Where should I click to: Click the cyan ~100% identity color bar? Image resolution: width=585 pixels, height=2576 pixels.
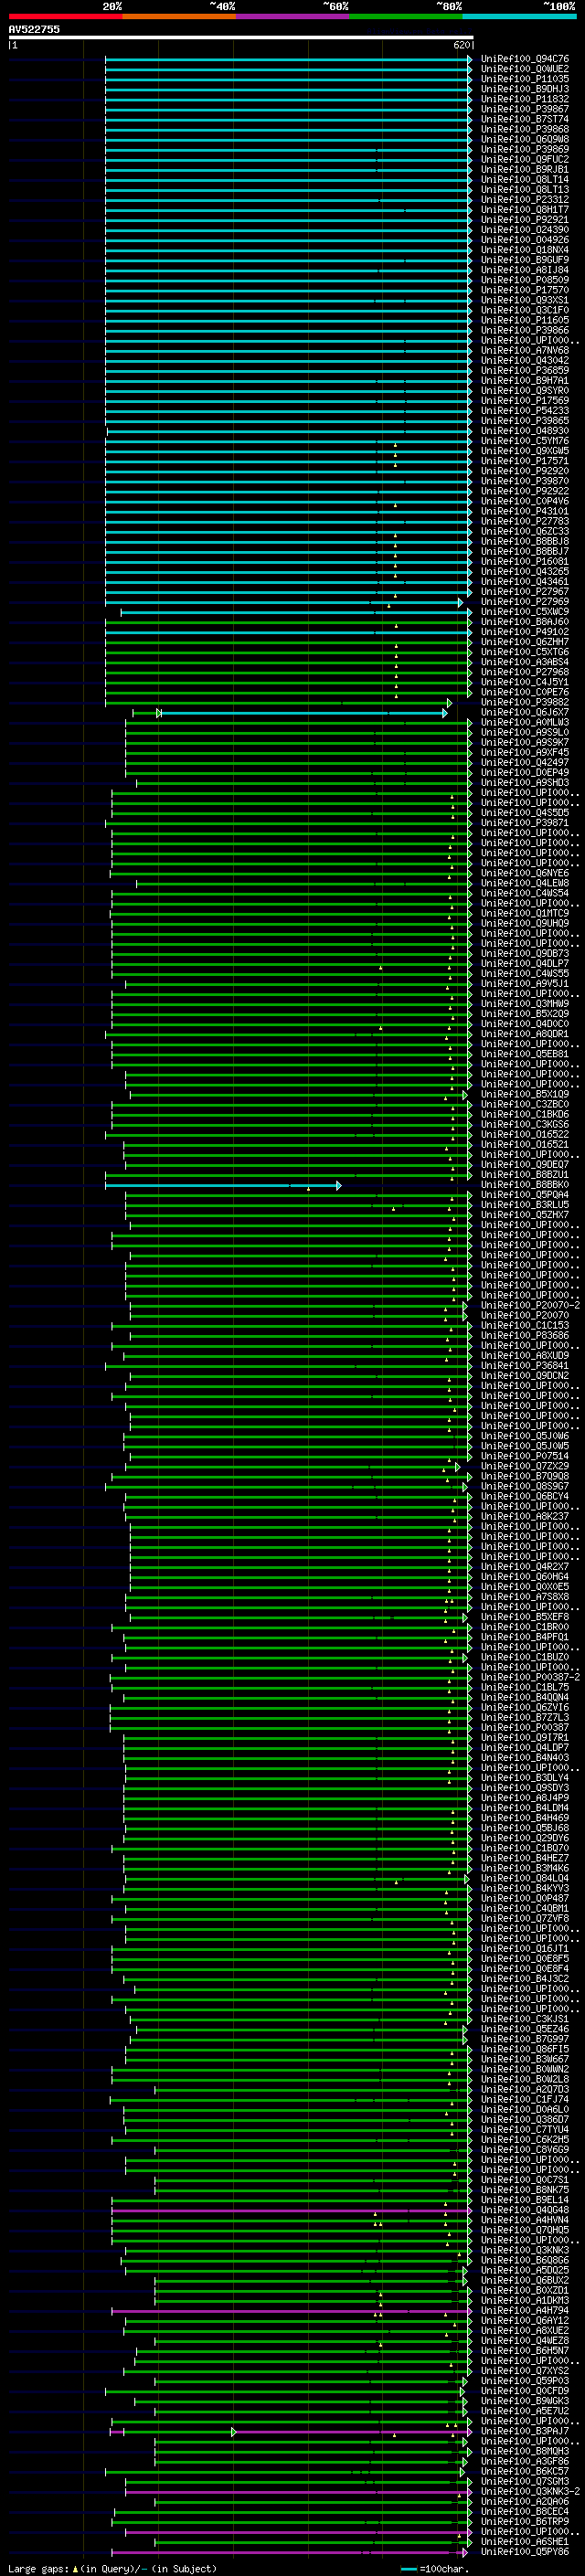click(519, 16)
